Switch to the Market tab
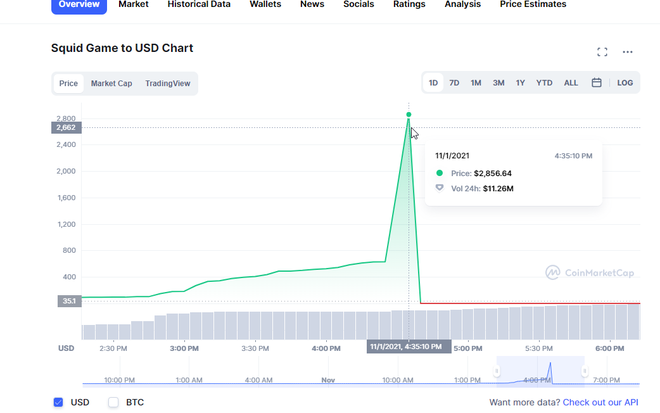660x413 pixels. point(135,5)
